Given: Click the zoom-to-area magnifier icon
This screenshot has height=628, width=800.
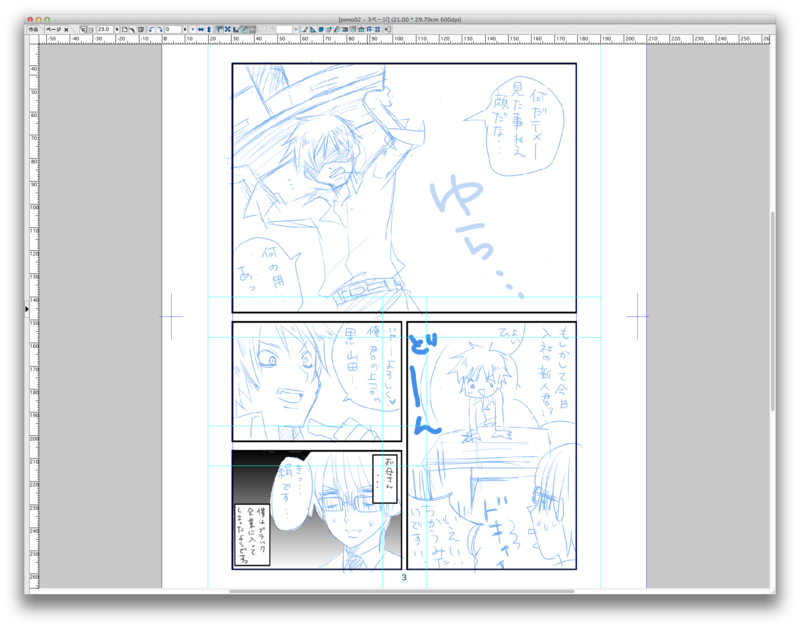Looking at the screenshot, I should [x=83, y=30].
